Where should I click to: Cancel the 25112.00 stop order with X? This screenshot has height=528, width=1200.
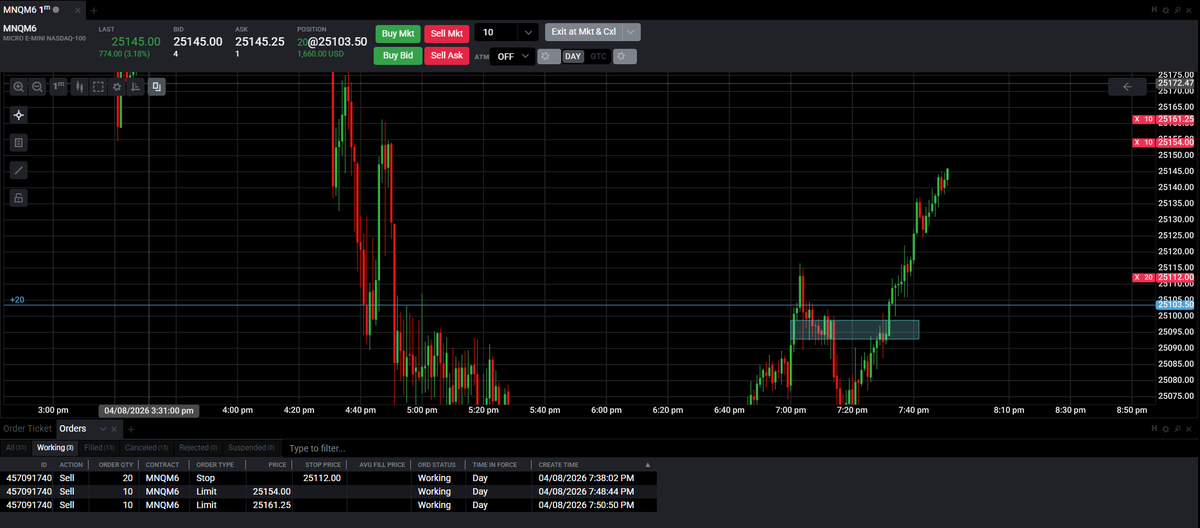[1137, 277]
